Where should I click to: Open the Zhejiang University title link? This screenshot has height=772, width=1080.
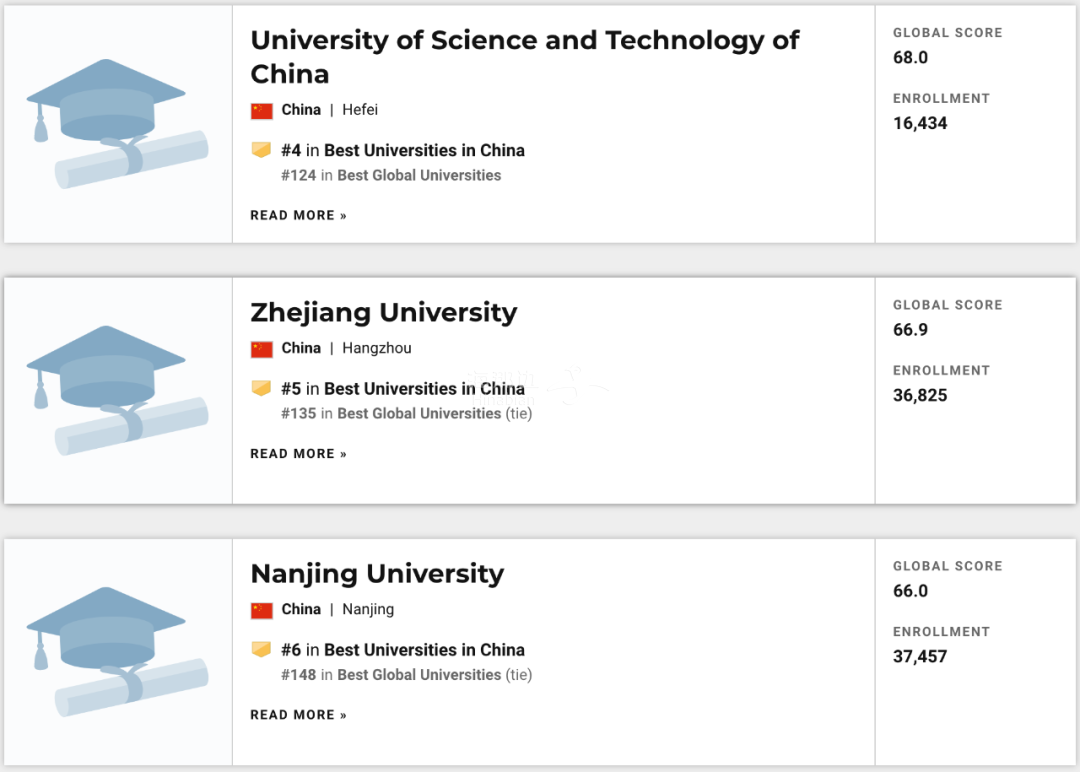click(384, 313)
